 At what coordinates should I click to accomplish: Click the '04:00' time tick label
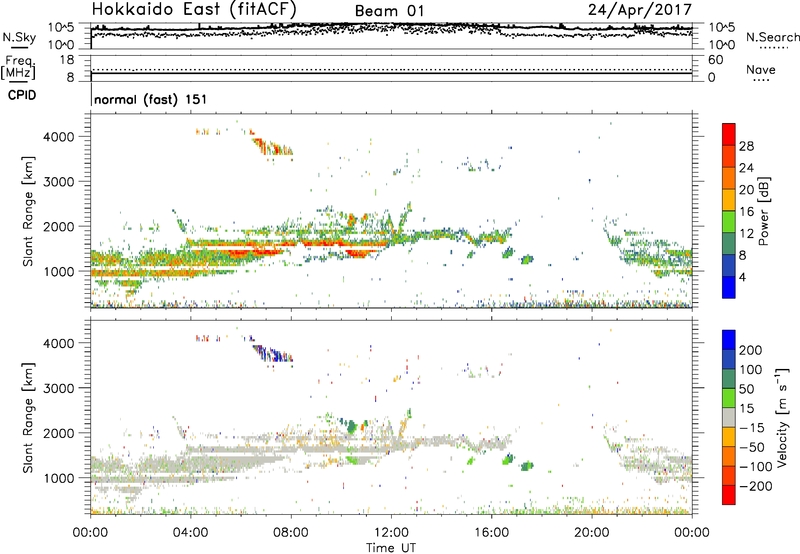(x=190, y=533)
